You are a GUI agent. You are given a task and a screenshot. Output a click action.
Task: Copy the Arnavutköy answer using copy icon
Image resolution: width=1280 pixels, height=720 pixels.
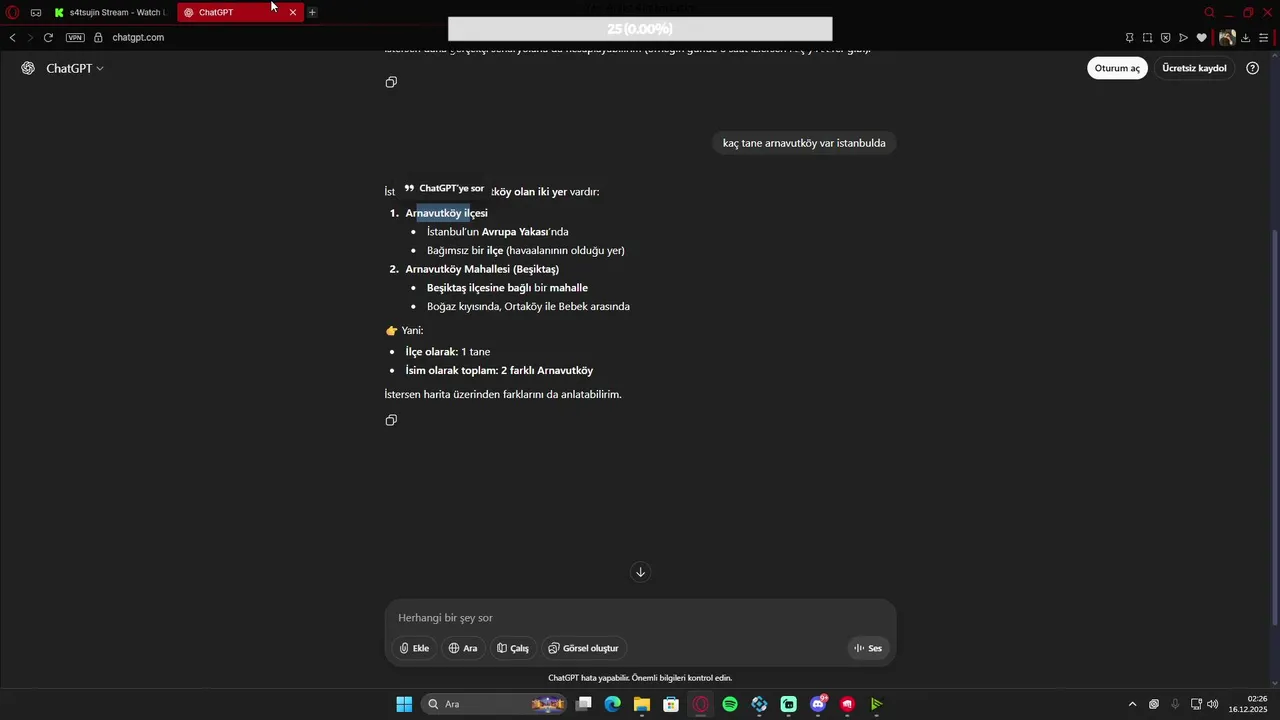pyautogui.click(x=391, y=420)
